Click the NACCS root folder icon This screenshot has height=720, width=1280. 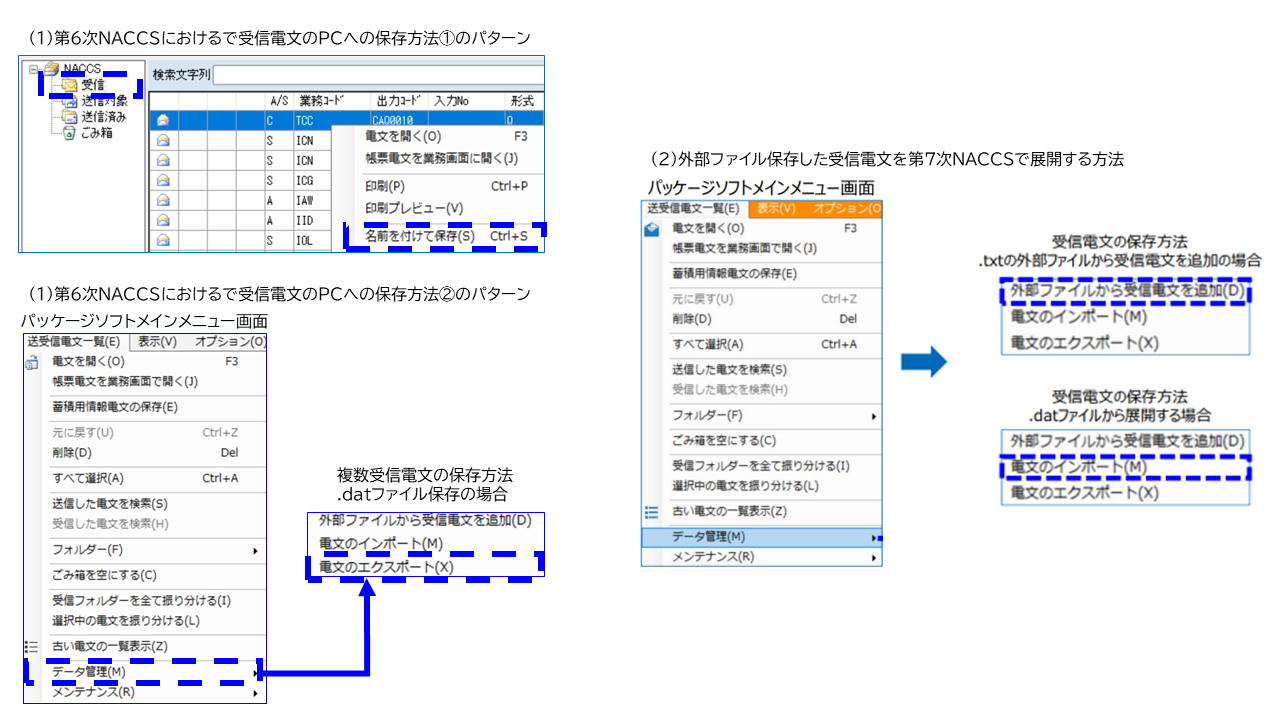coord(50,69)
